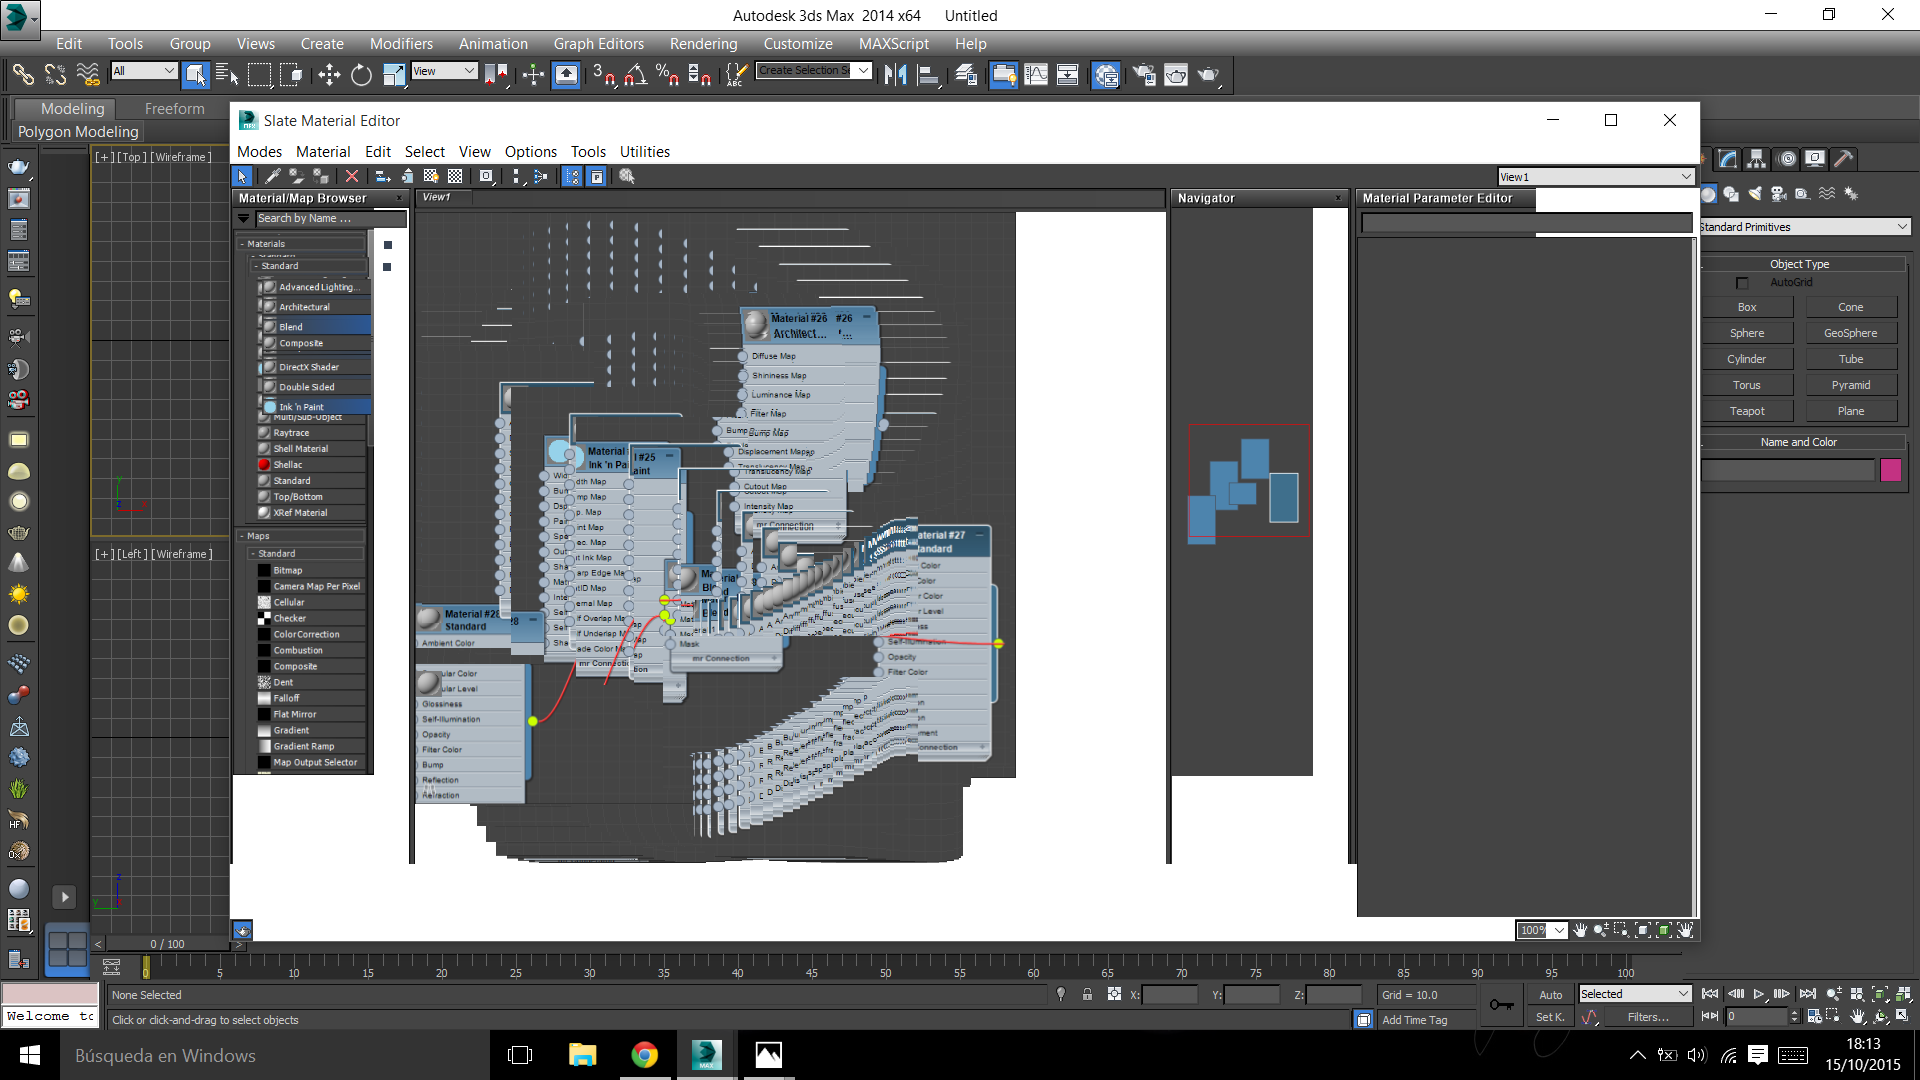
Task: Click the Mirror tool icon
Action: (x=895, y=75)
